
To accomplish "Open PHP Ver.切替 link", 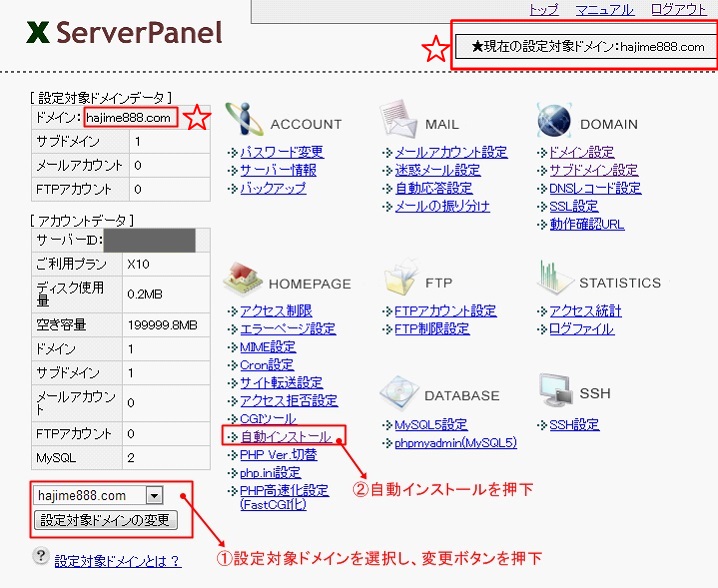I will coord(279,455).
